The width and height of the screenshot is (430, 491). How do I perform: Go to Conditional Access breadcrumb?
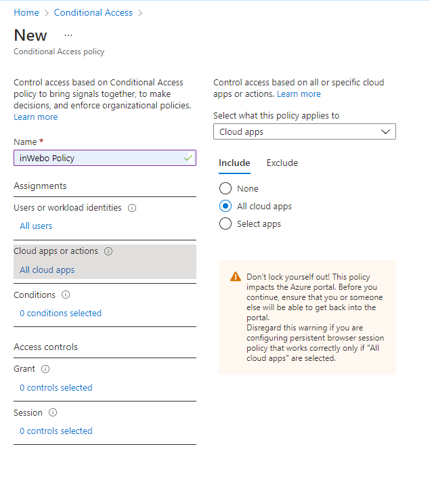[x=93, y=13]
